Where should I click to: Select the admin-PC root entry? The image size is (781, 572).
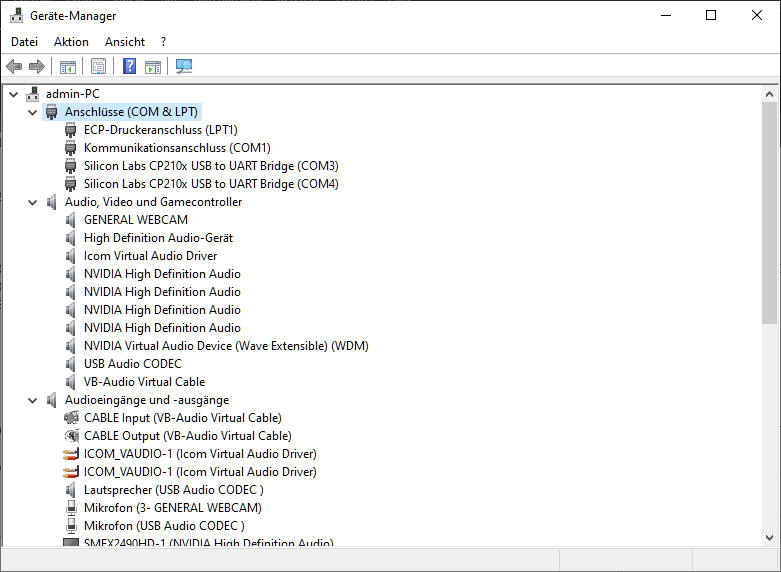point(73,94)
